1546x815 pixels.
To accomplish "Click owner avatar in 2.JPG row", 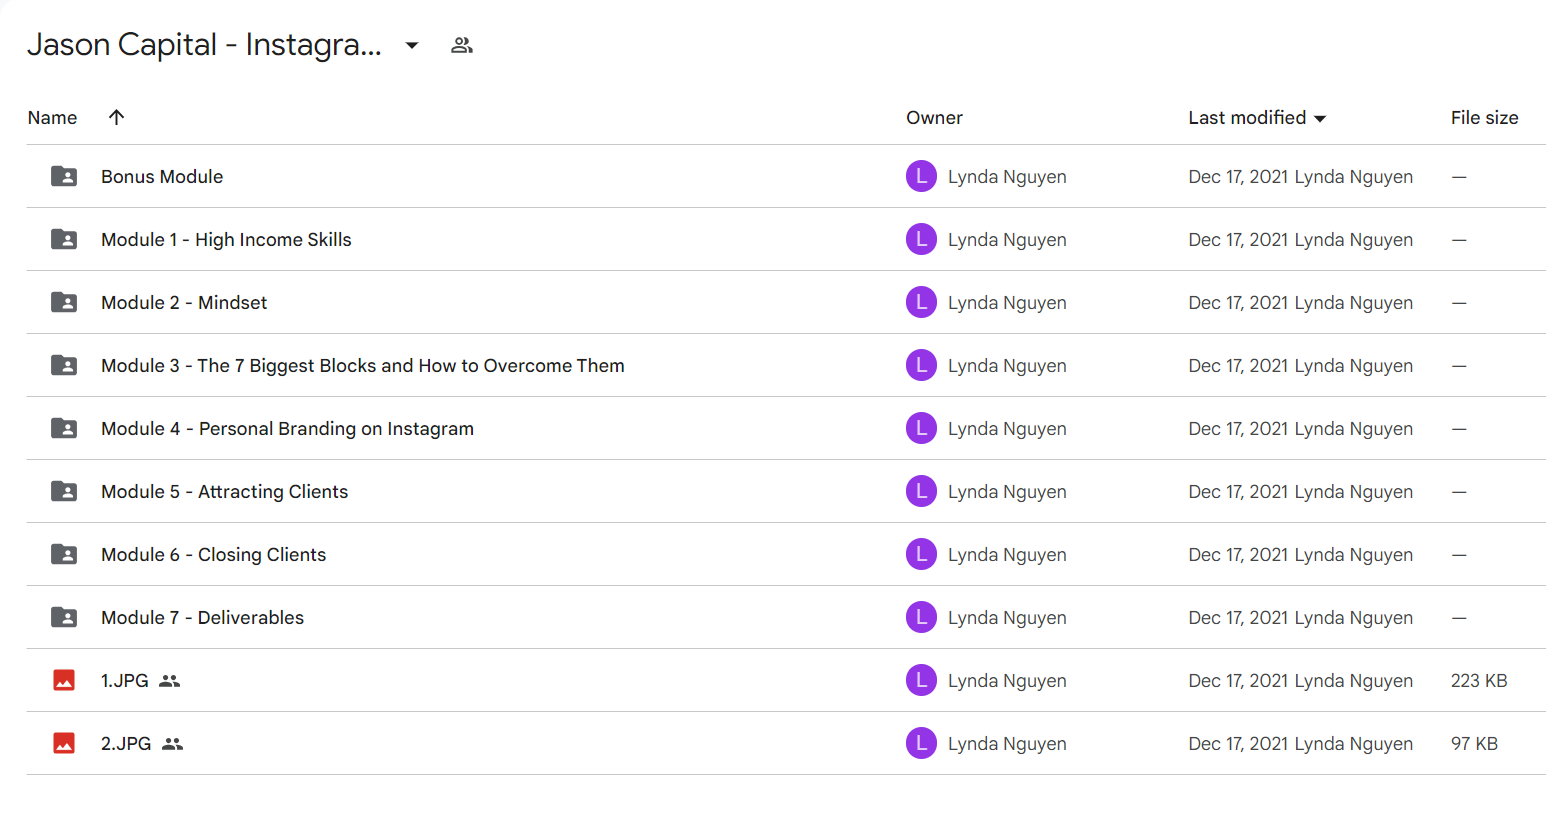I will 921,743.
